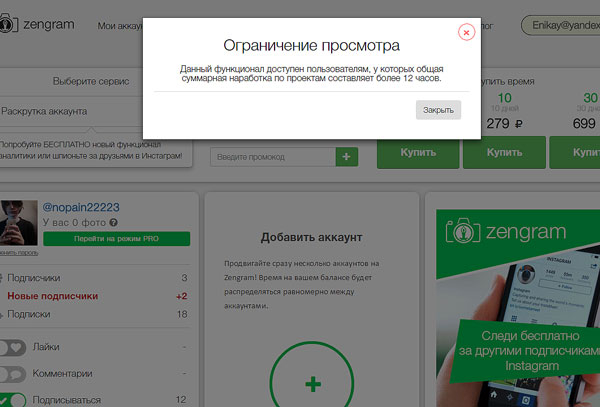Open the Подписки row
The image size is (600, 407).
(94, 314)
